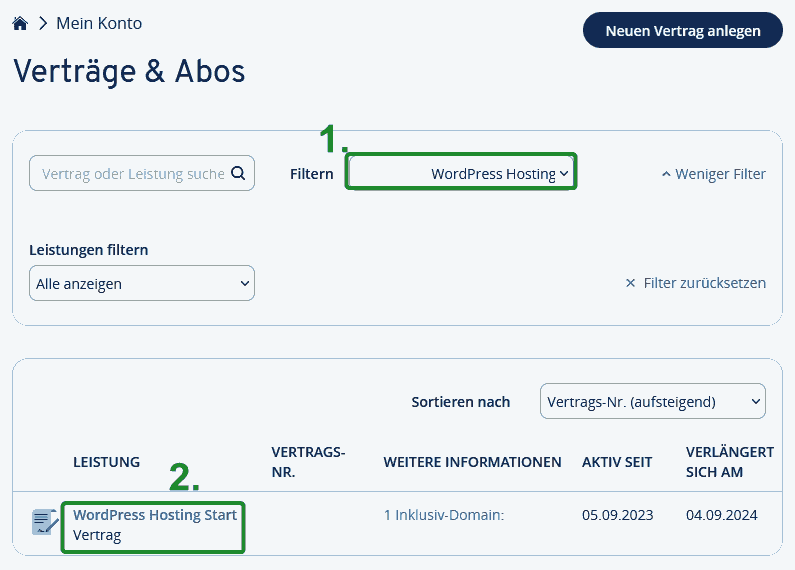Open the WordPress Hosting Start contract
This screenshot has height=570, width=795.
click(155, 515)
